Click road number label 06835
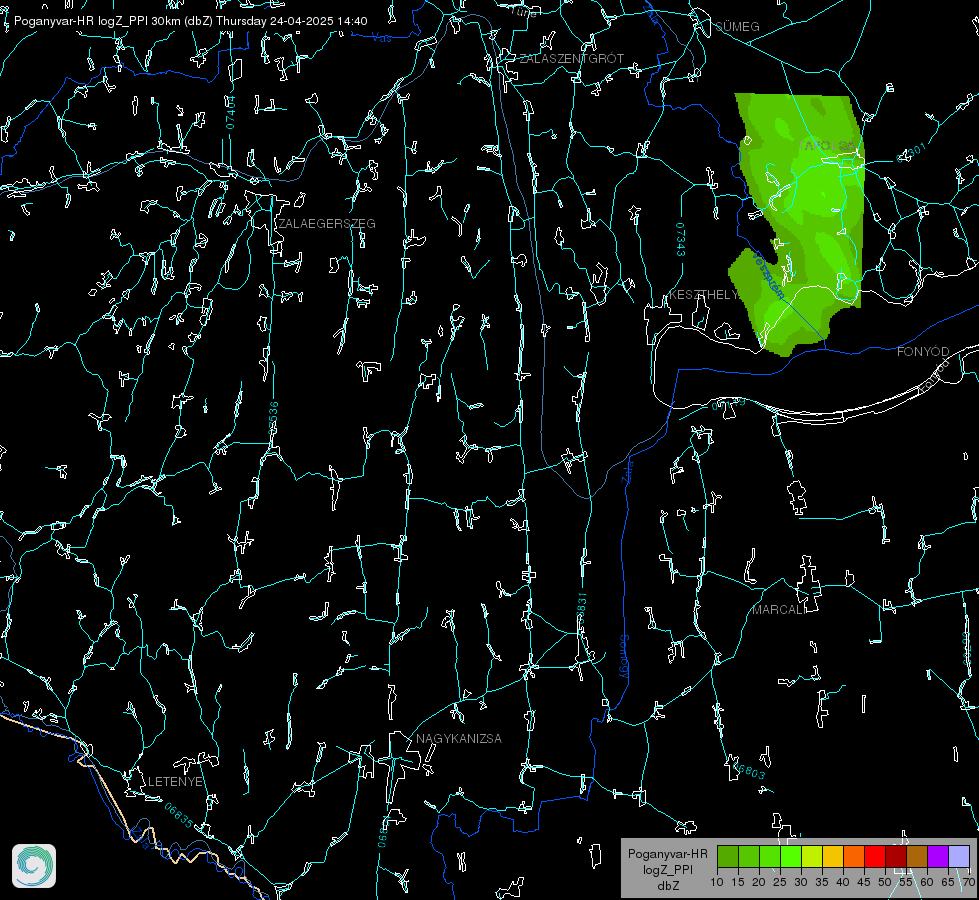 point(179,816)
